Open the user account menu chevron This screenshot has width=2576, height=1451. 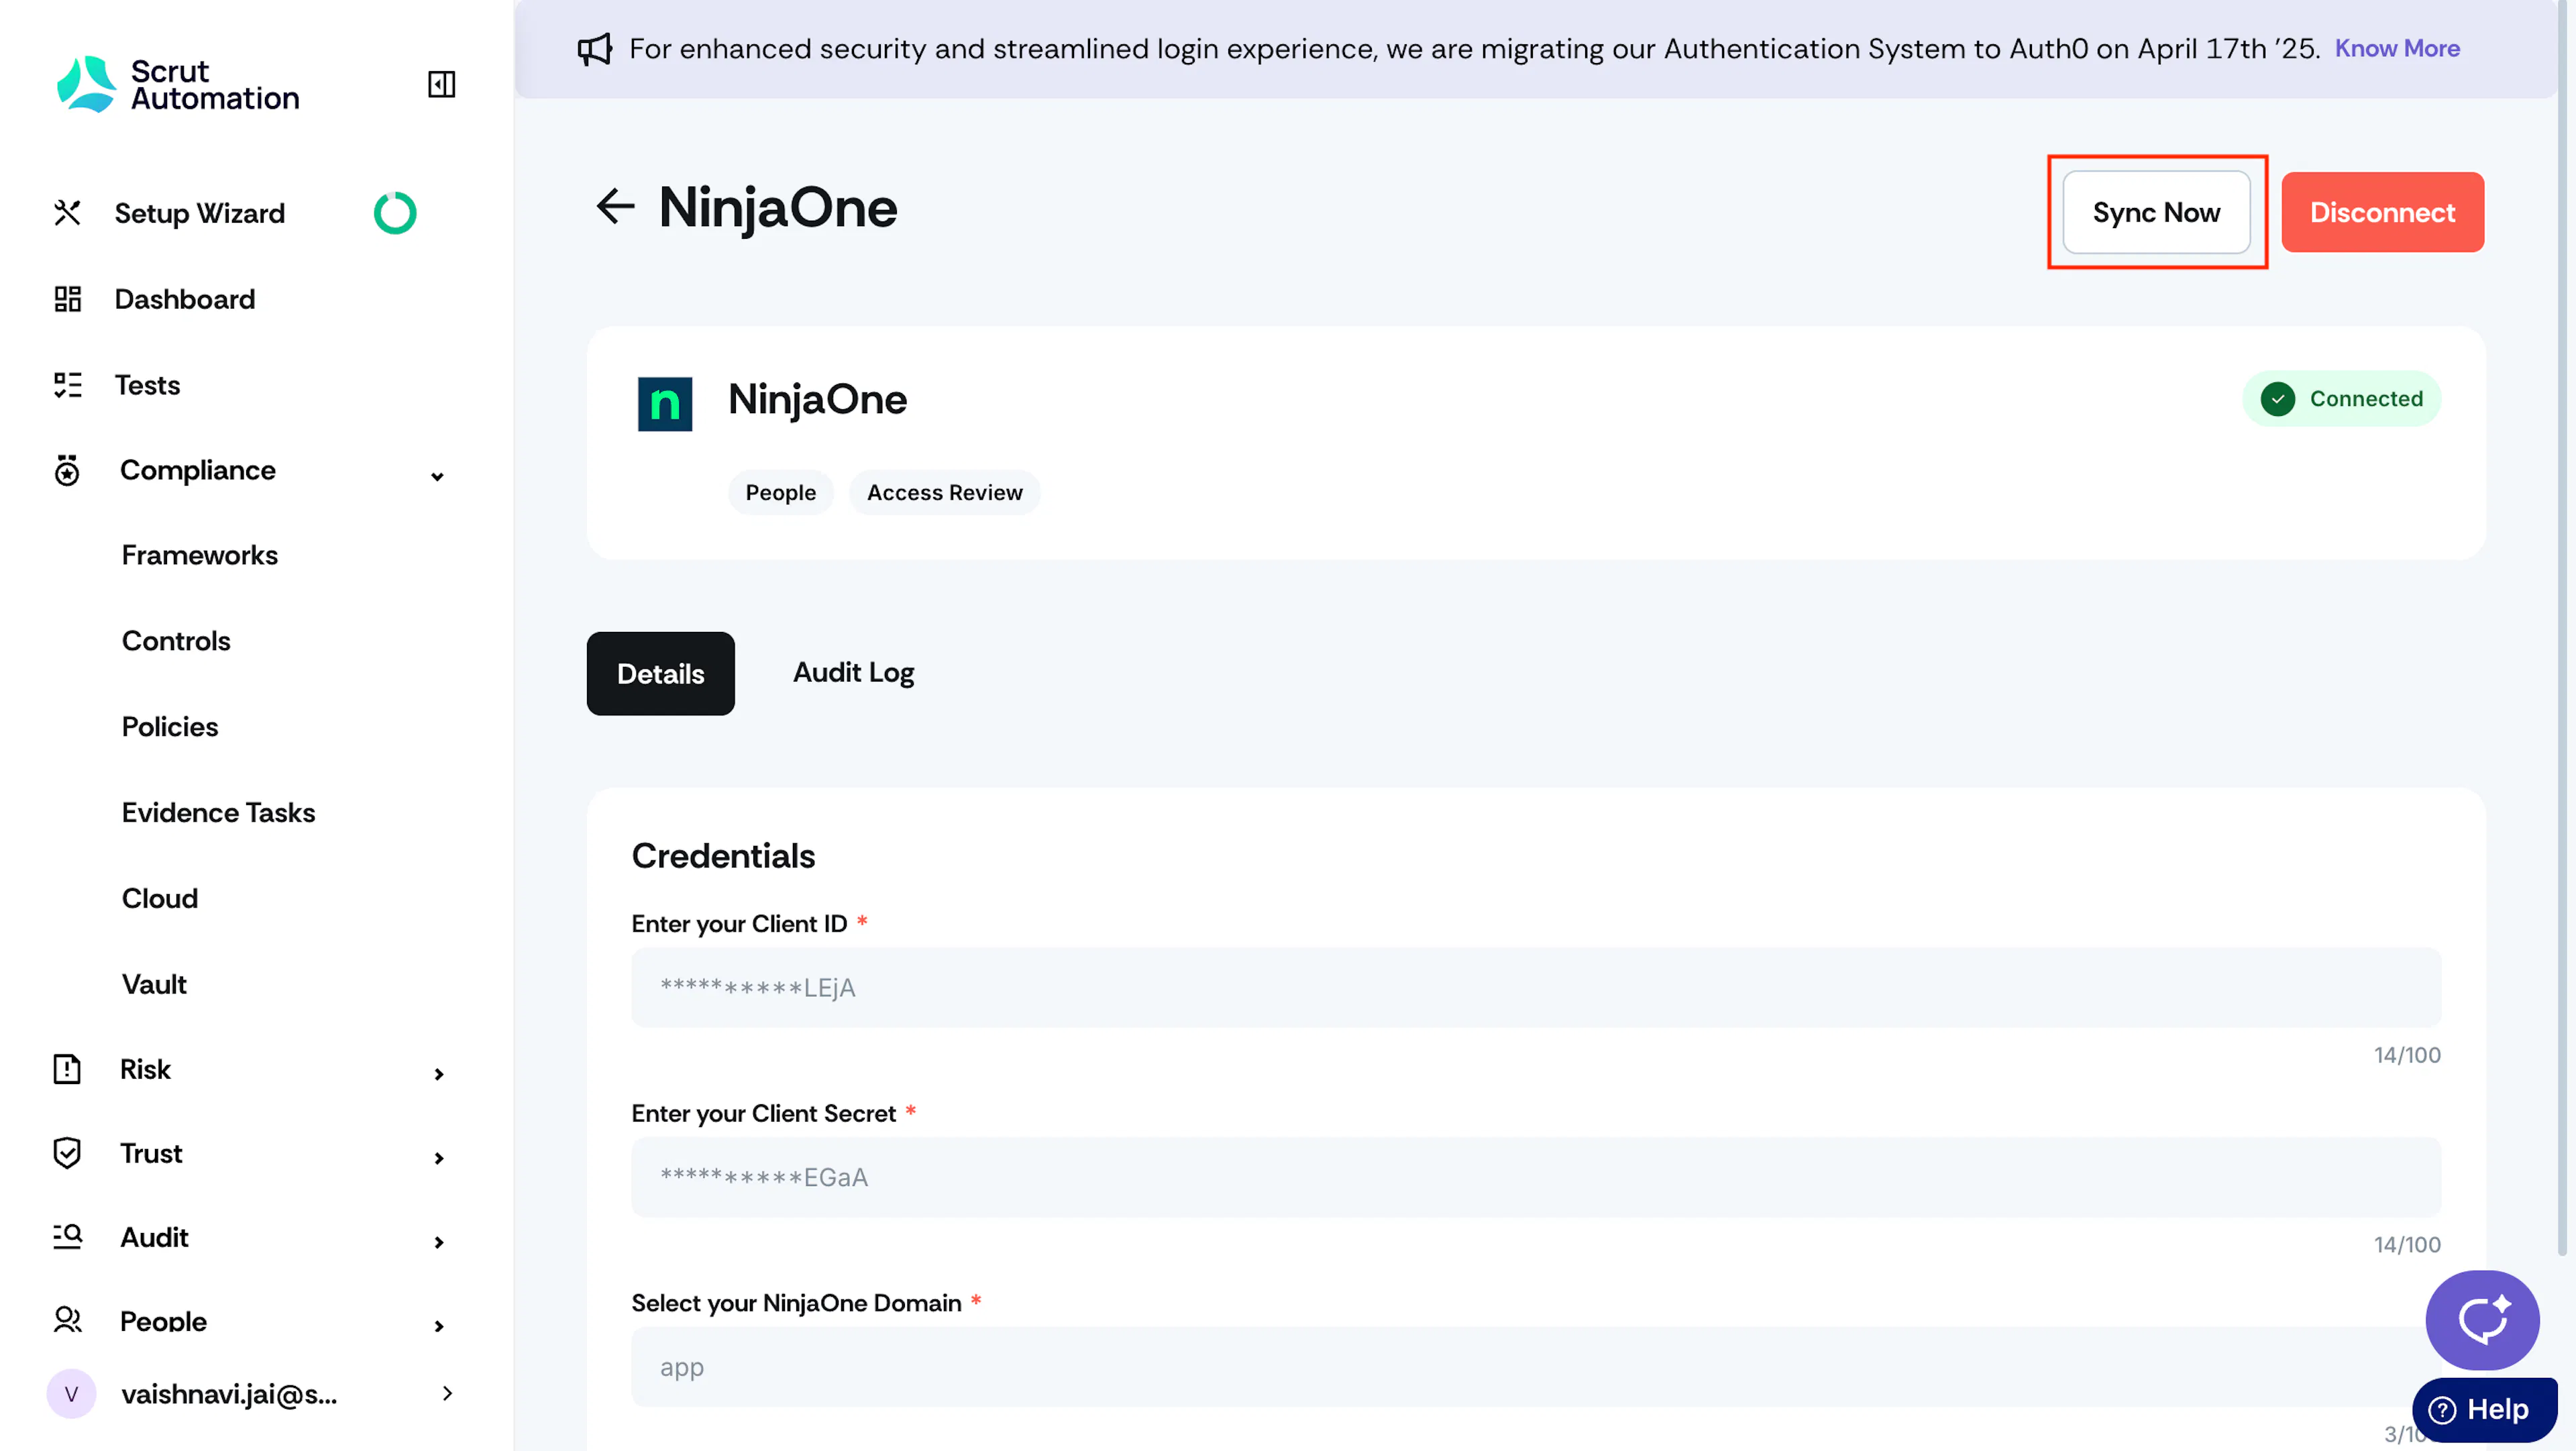point(447,1393)
